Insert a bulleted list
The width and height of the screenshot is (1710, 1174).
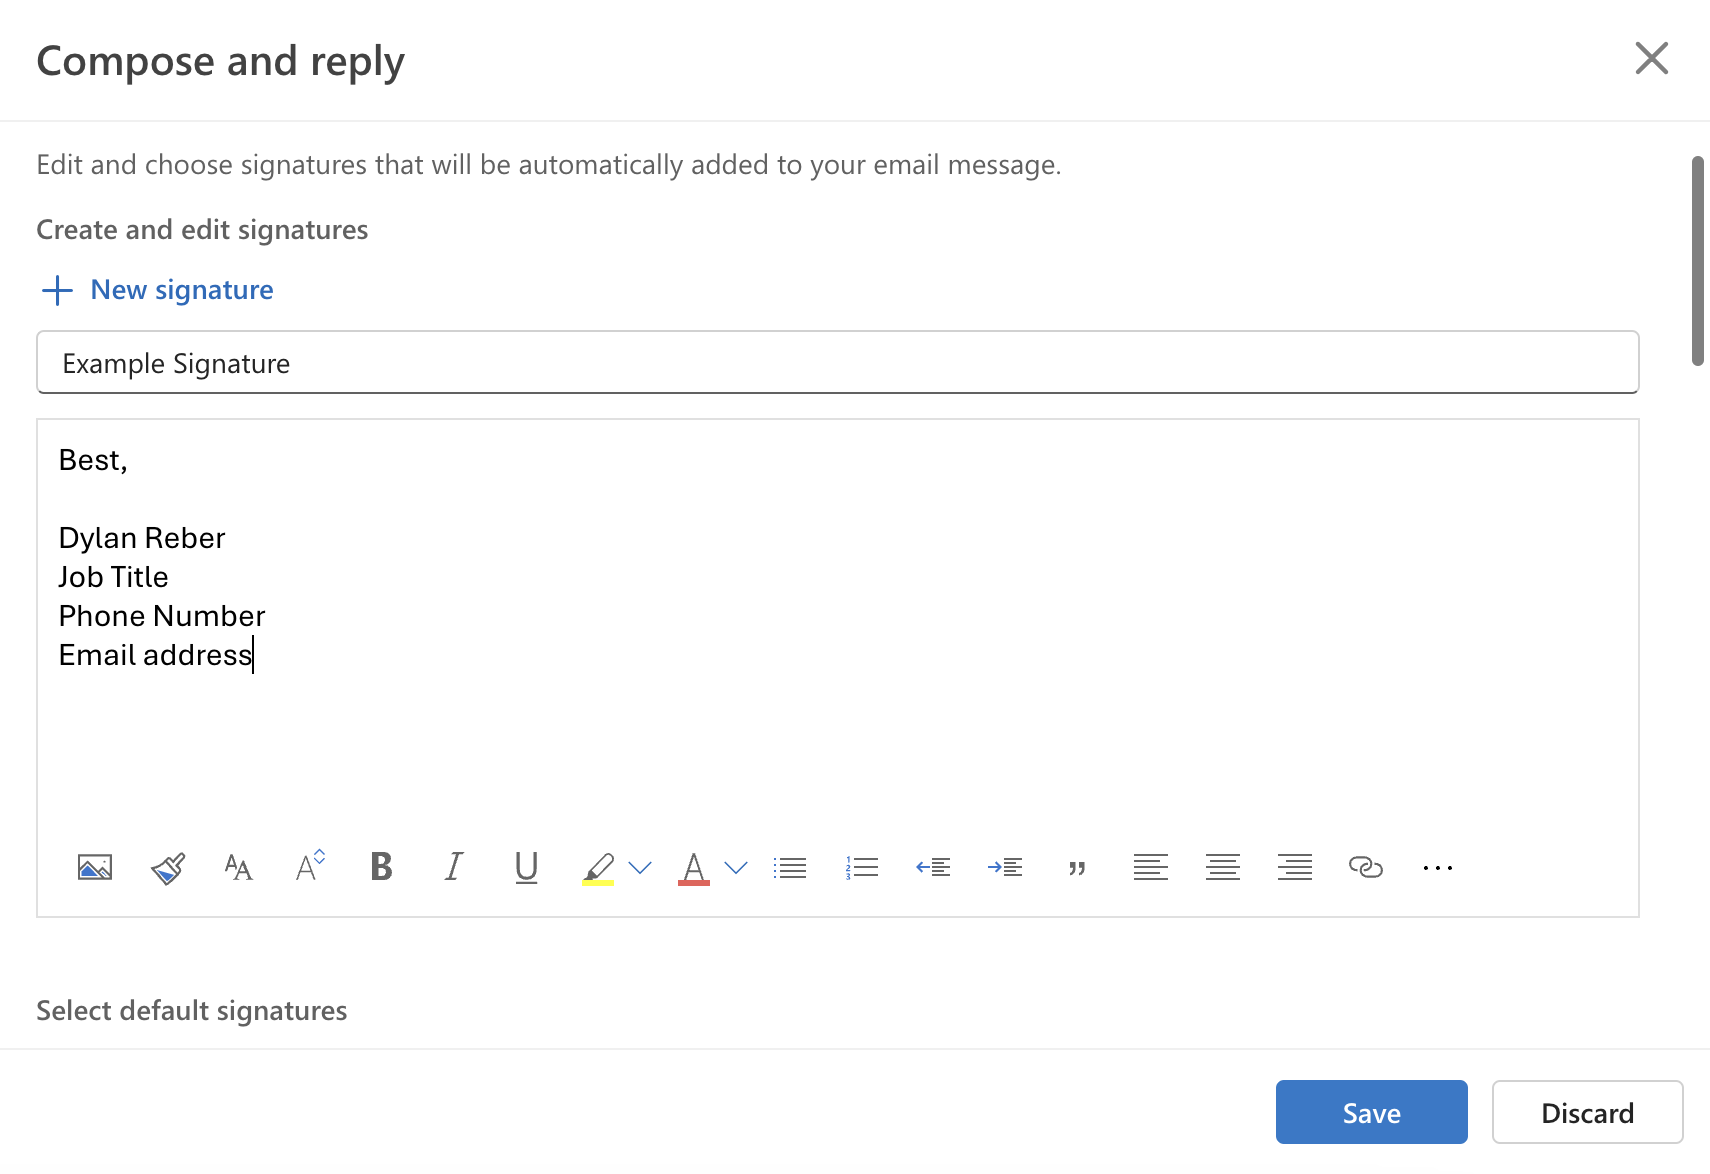[790, 867]
